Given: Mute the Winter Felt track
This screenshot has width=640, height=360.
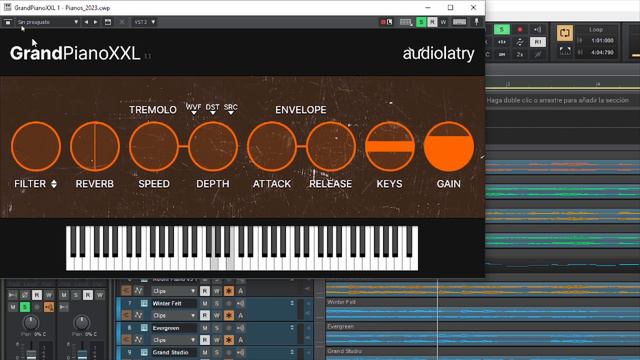Looking at the screenshot, I should tap(205, 303).
